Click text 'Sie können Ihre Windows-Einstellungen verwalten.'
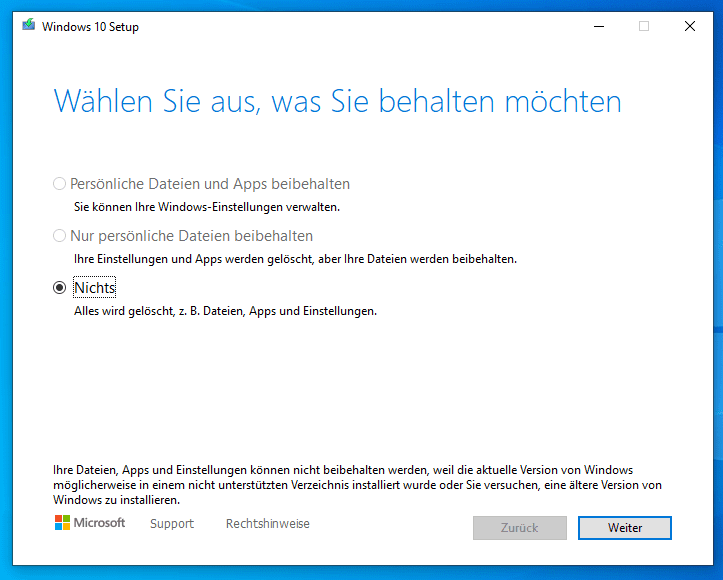723x580 pixels. 207,207
